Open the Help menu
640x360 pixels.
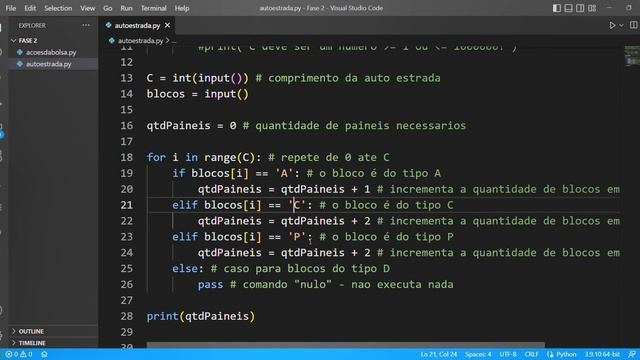(182, 8)
